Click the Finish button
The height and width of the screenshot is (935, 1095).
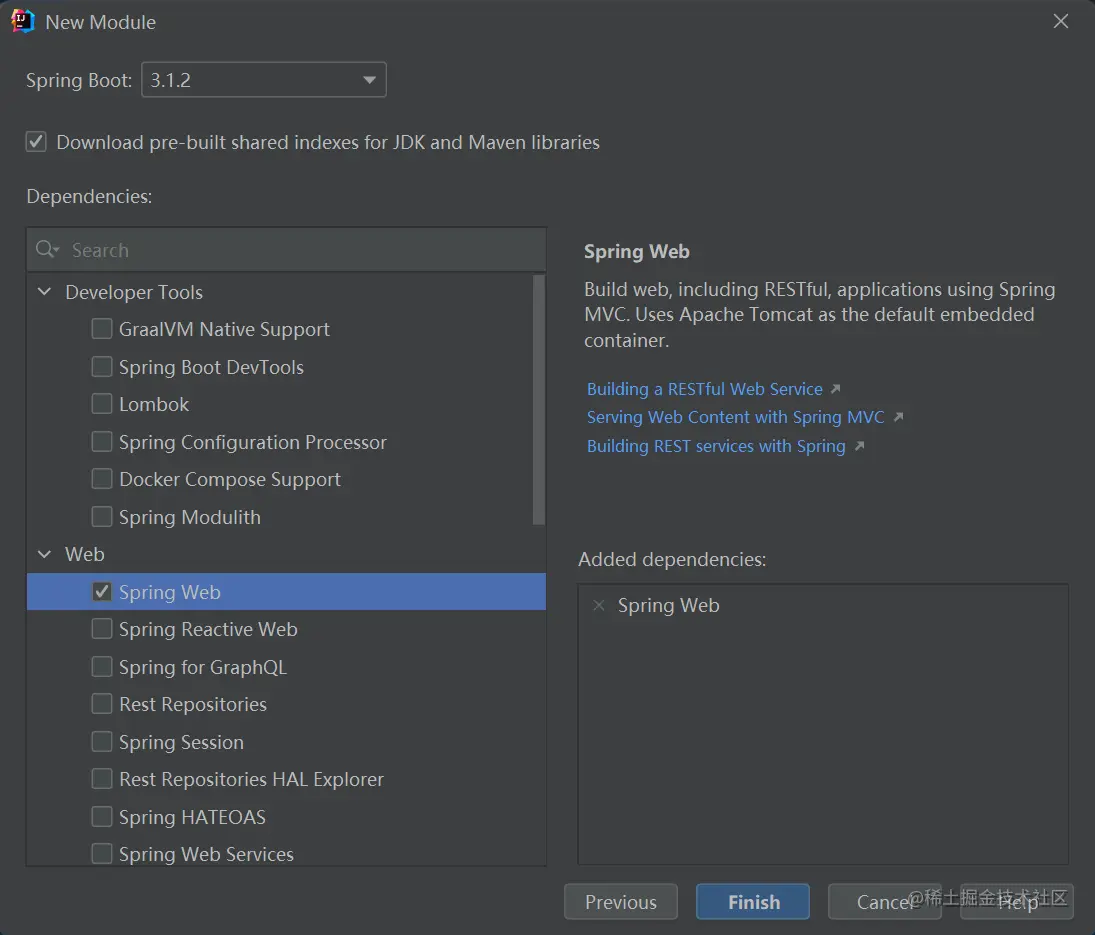pos(753,901)
